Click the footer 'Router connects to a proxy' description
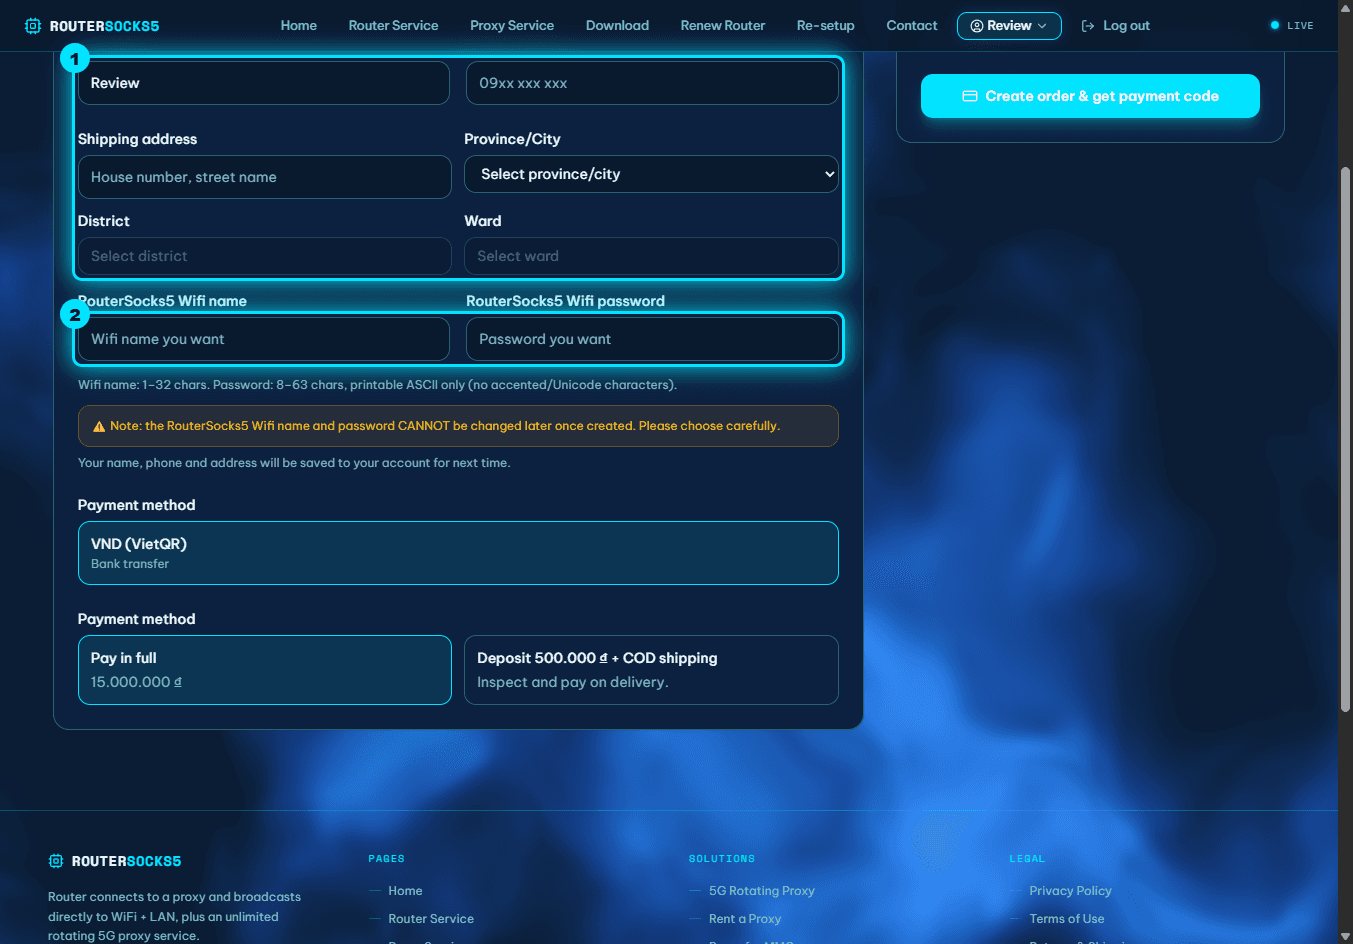The height and width of the screenshot is (944, 1353). click(174, 917)
